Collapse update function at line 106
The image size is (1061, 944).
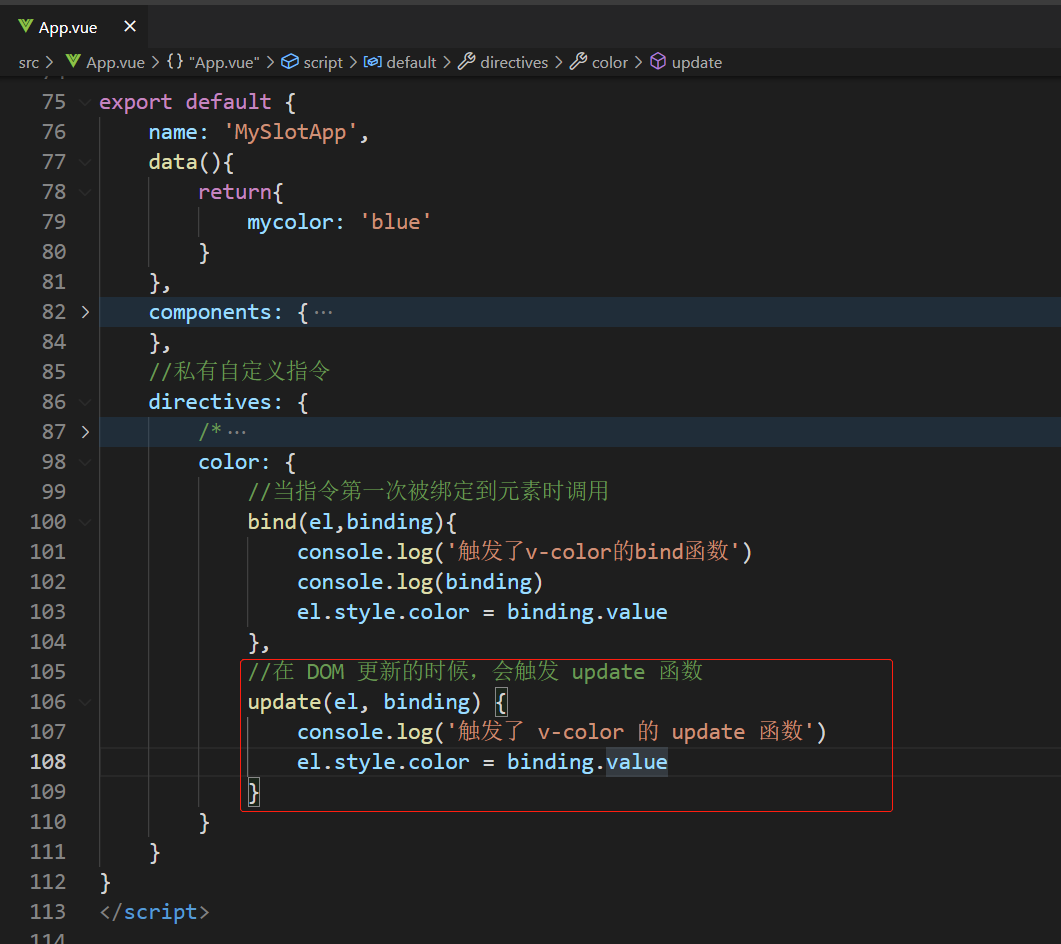85,702
